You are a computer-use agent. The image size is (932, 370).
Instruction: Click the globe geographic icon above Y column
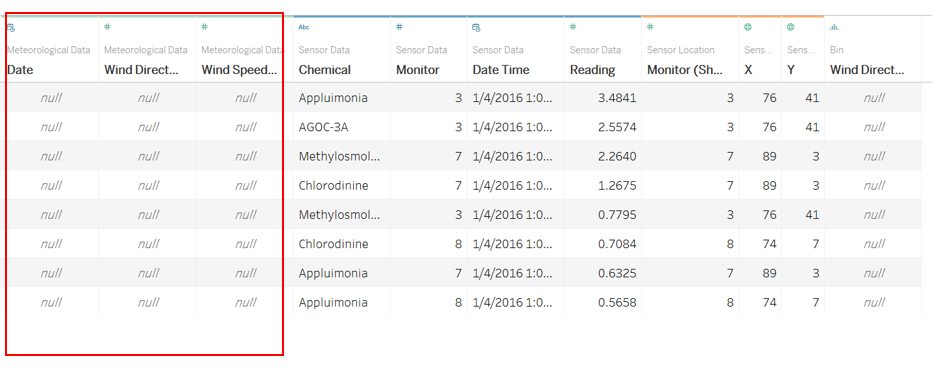click(791, 27)
